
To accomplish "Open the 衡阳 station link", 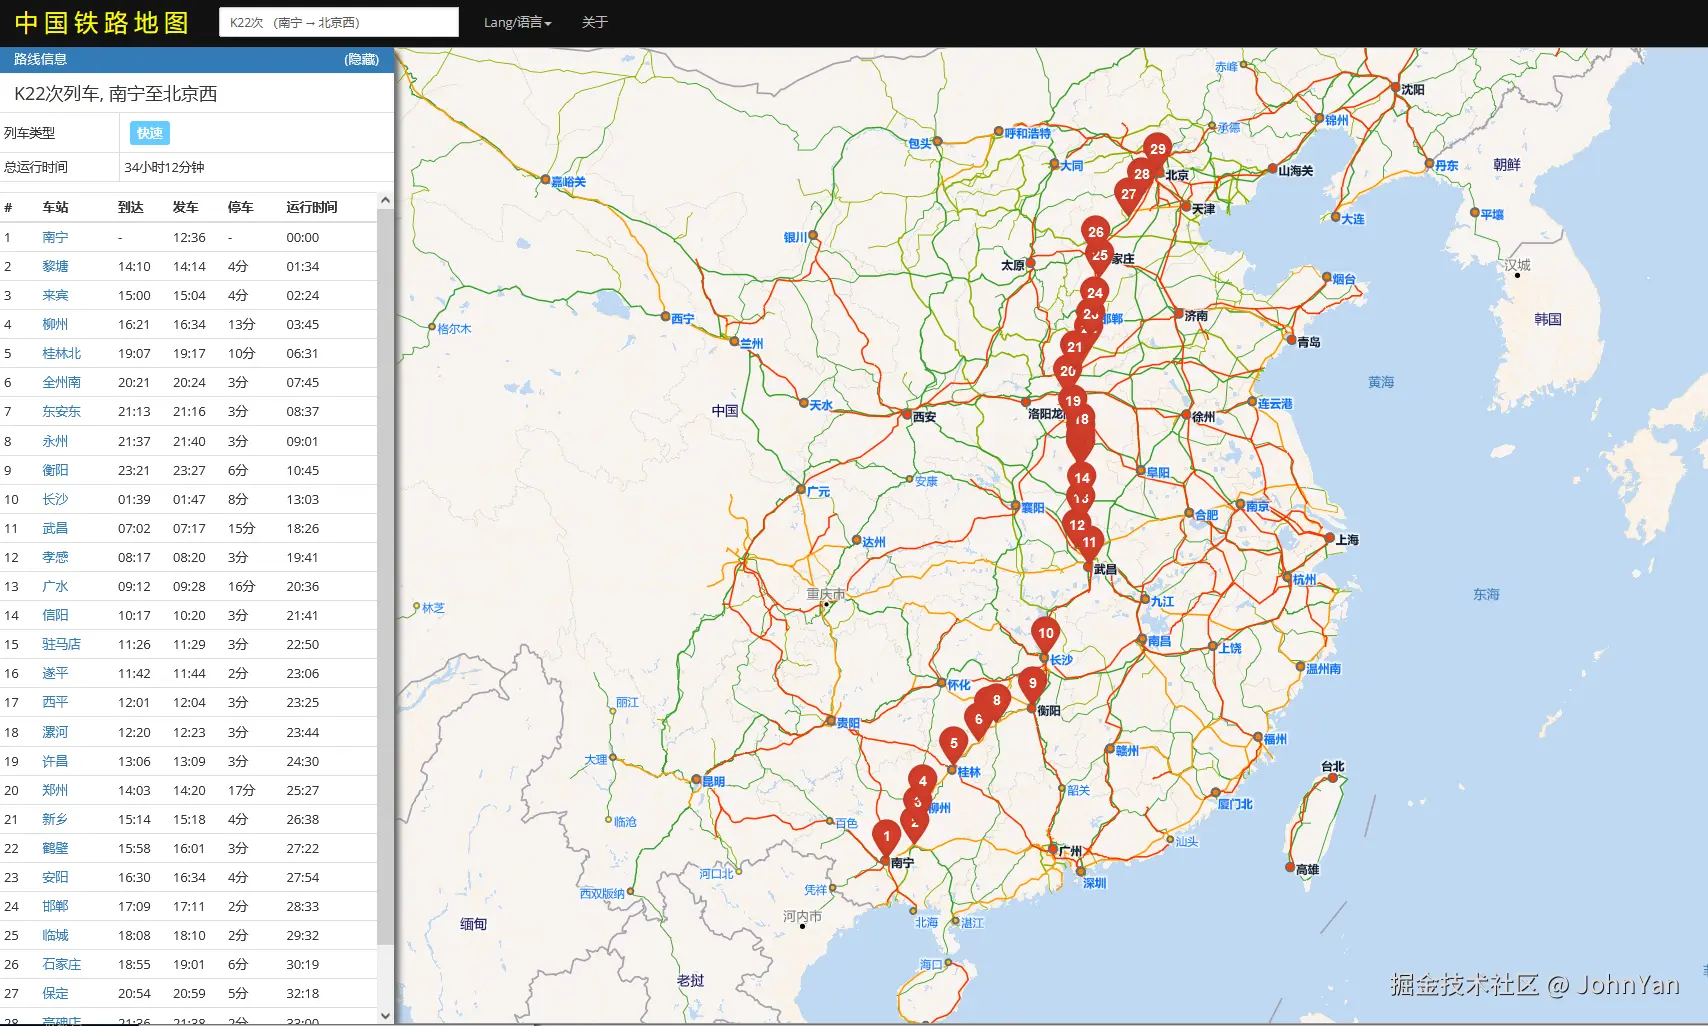I will (55, 471).
